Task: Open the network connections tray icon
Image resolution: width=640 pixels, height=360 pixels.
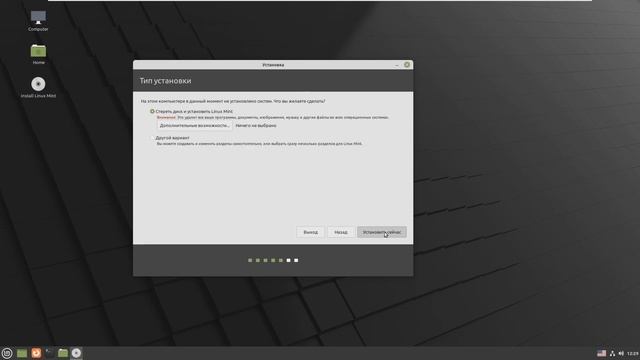Action: pos(612,353)
